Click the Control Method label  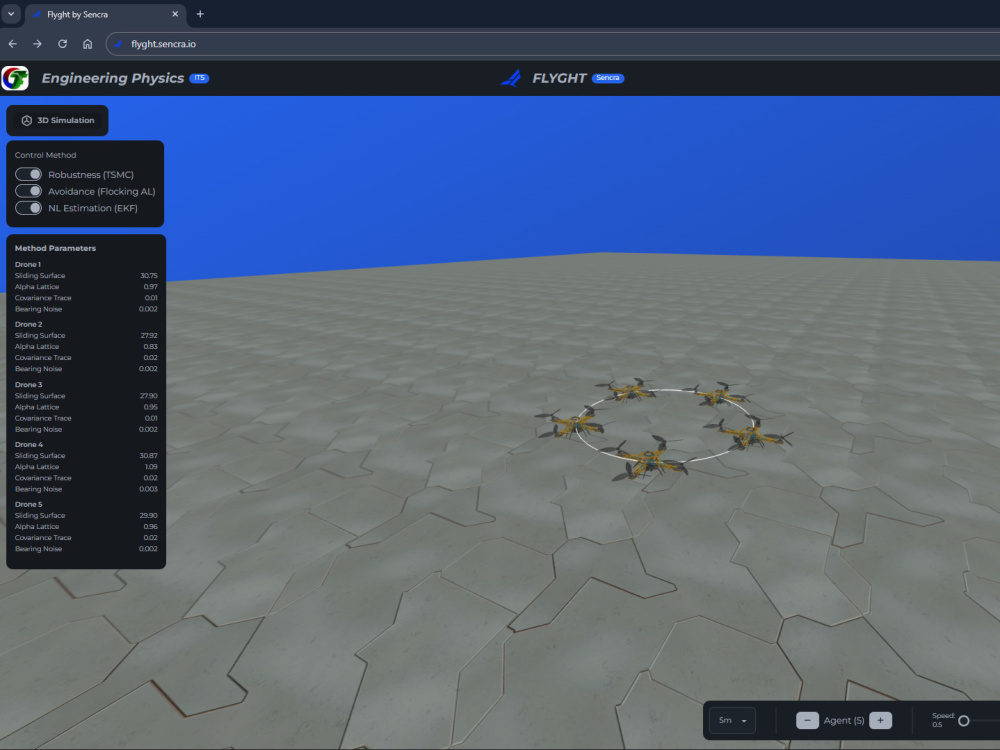click(x=45, y=155)
